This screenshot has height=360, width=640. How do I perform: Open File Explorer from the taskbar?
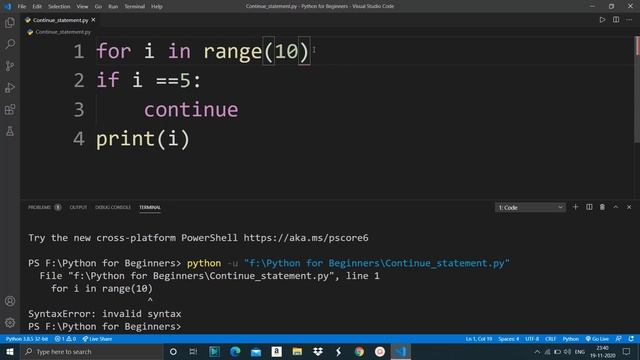pos(297,351)
